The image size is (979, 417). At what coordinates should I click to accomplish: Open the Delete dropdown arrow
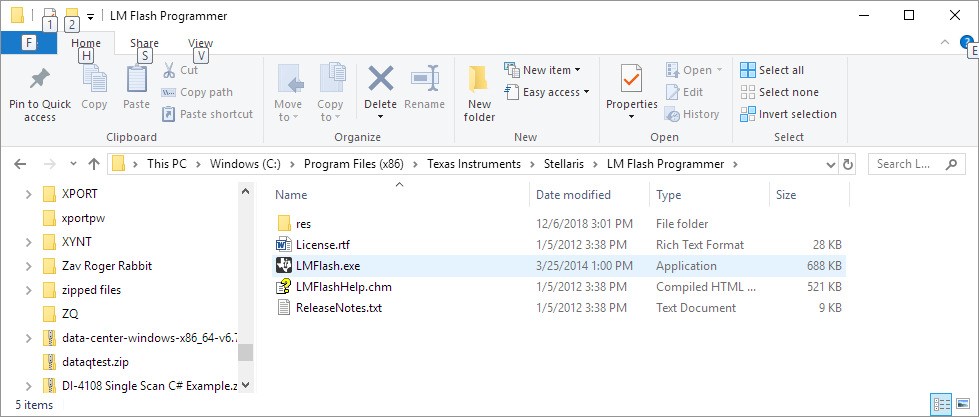(x=380, y=117)
